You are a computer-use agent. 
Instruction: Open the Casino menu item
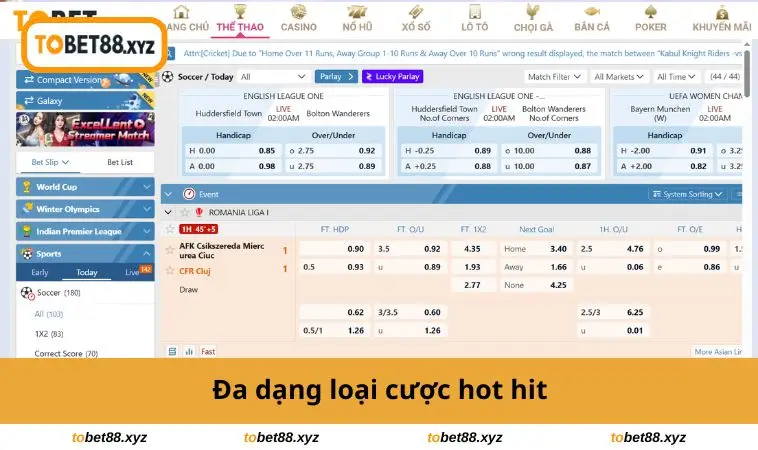click(299, 18)
